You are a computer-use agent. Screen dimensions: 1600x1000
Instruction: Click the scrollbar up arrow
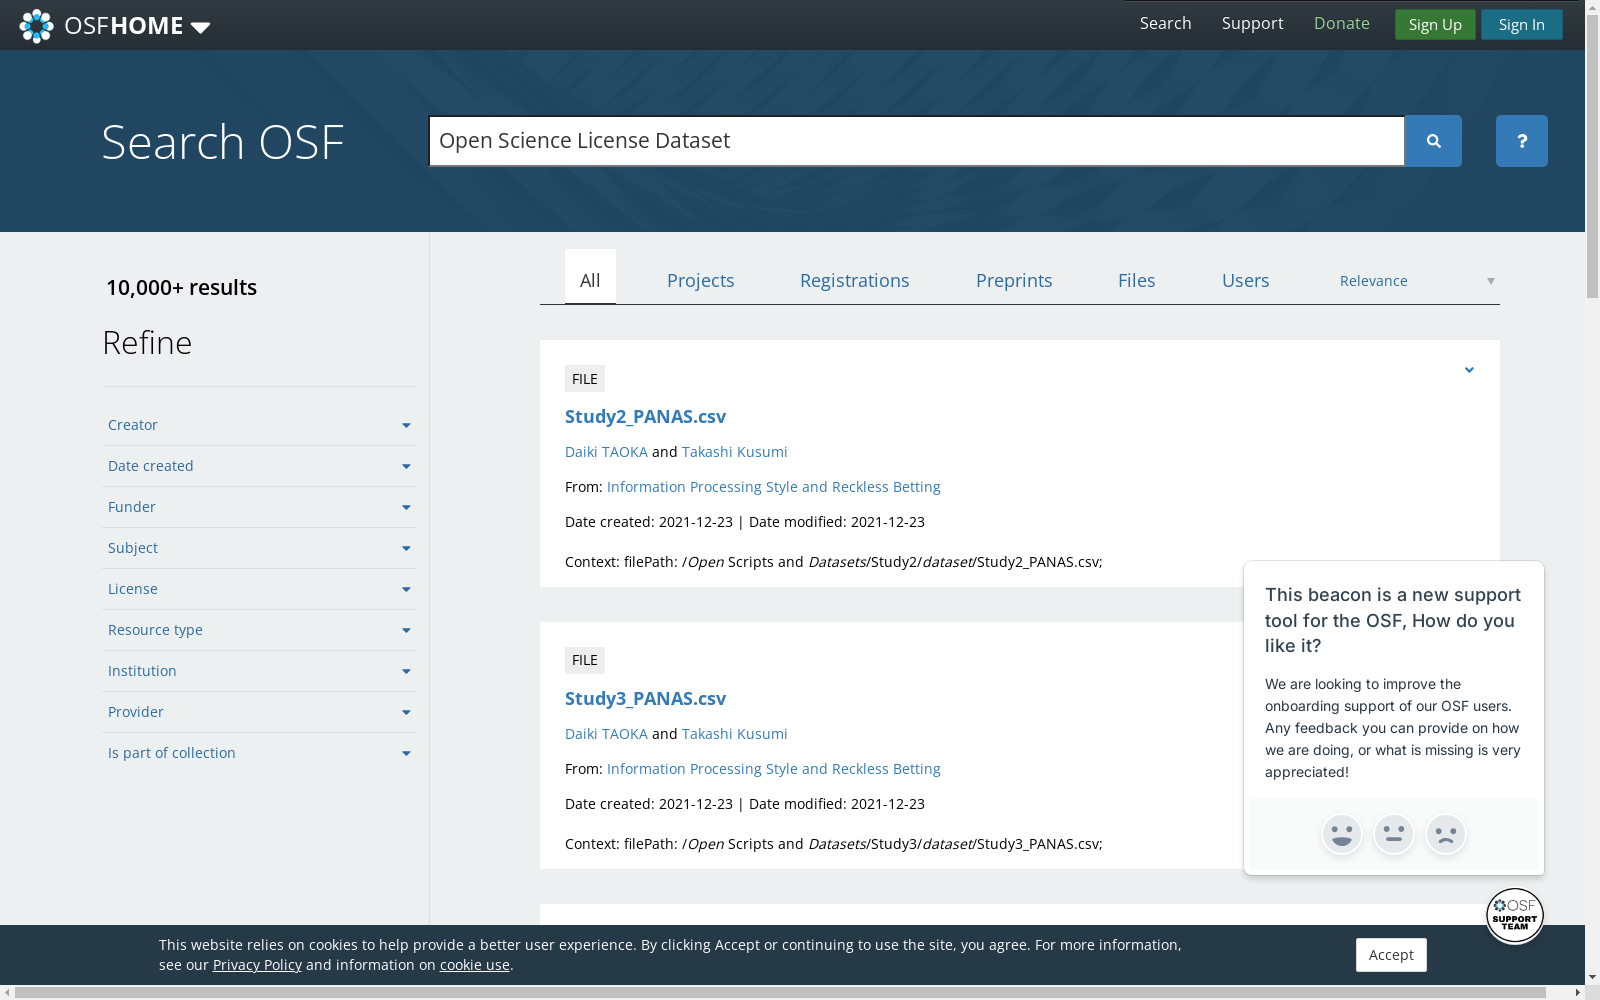(1592, 7)
